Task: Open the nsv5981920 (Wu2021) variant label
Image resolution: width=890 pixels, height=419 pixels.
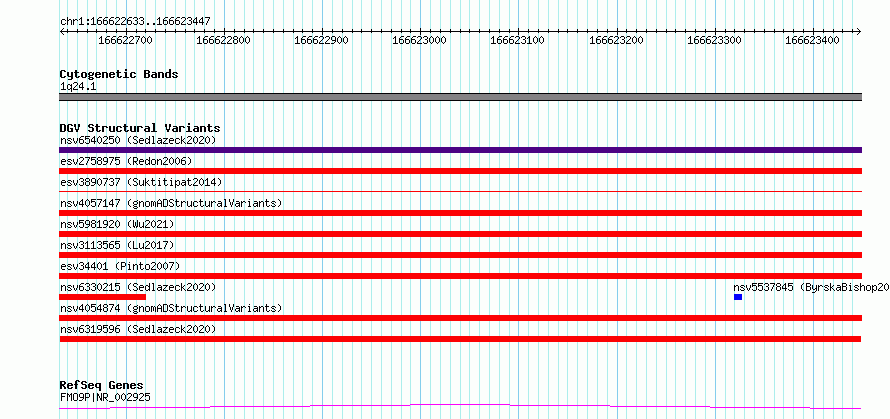Action: (117, 224)
